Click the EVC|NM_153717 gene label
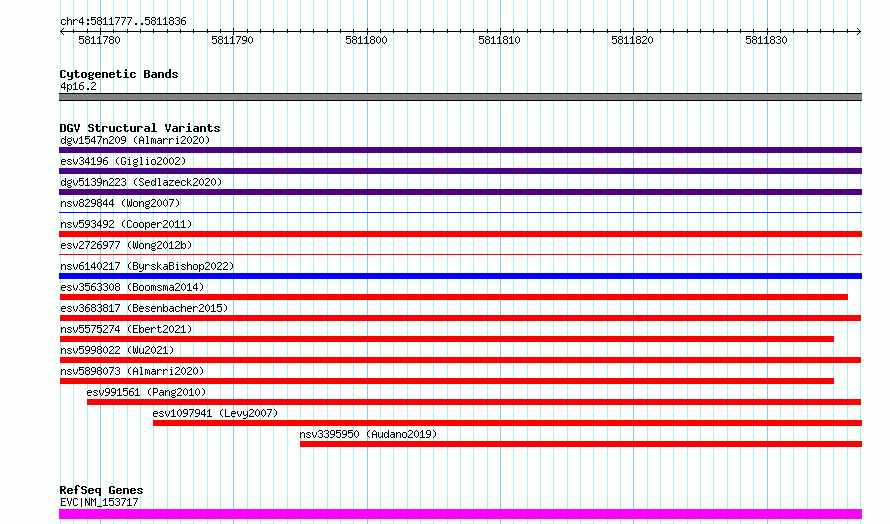 pyautogui.click(x=99, y=502)
